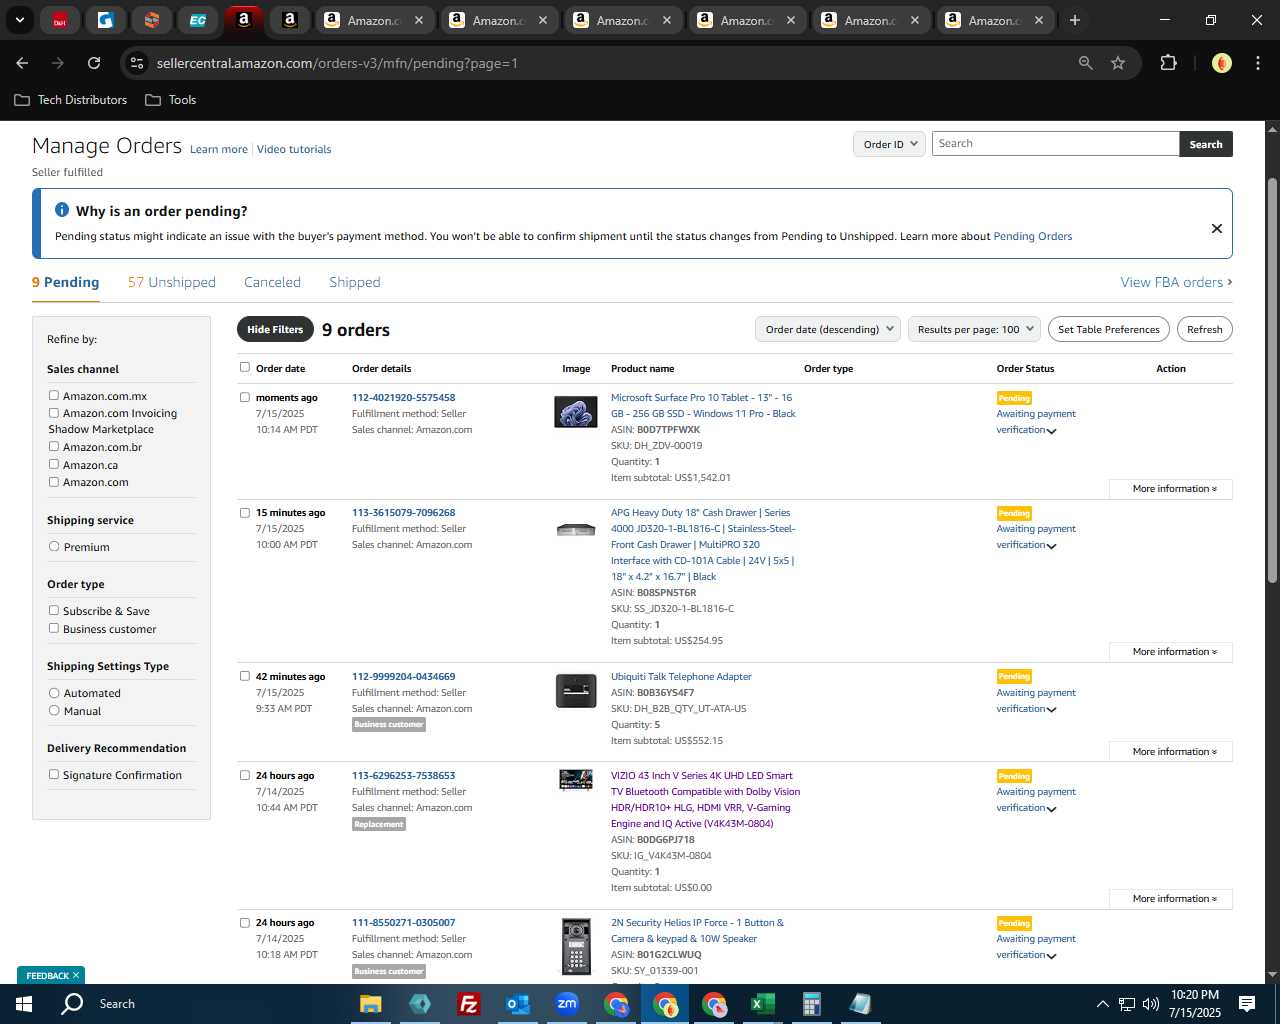Click the Set Table Preferences button
1280x1024 pixels.
1109,329
